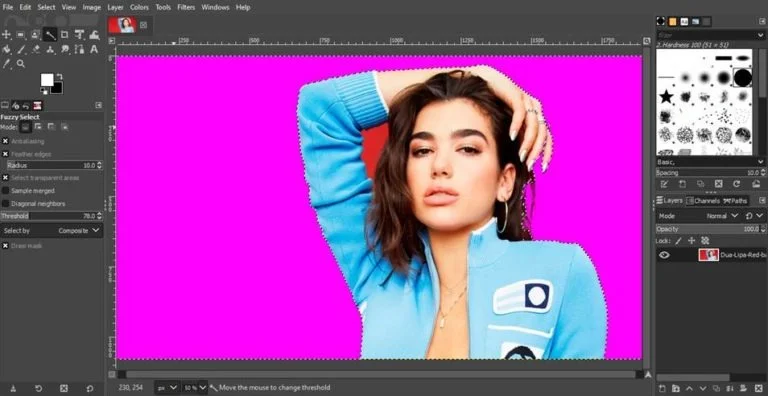Switch to the Channels tab
768x396 pixels.
[703, 201]
